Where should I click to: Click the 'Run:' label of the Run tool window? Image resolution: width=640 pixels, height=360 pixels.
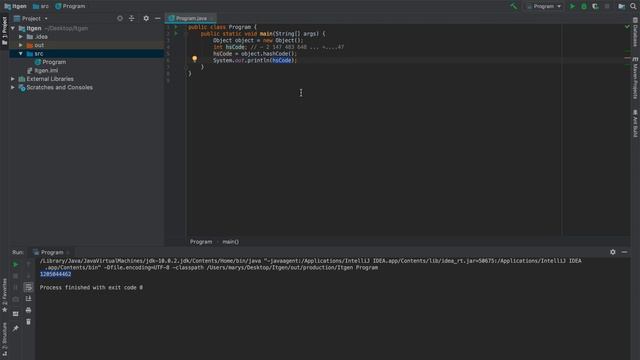click(18, 252)
